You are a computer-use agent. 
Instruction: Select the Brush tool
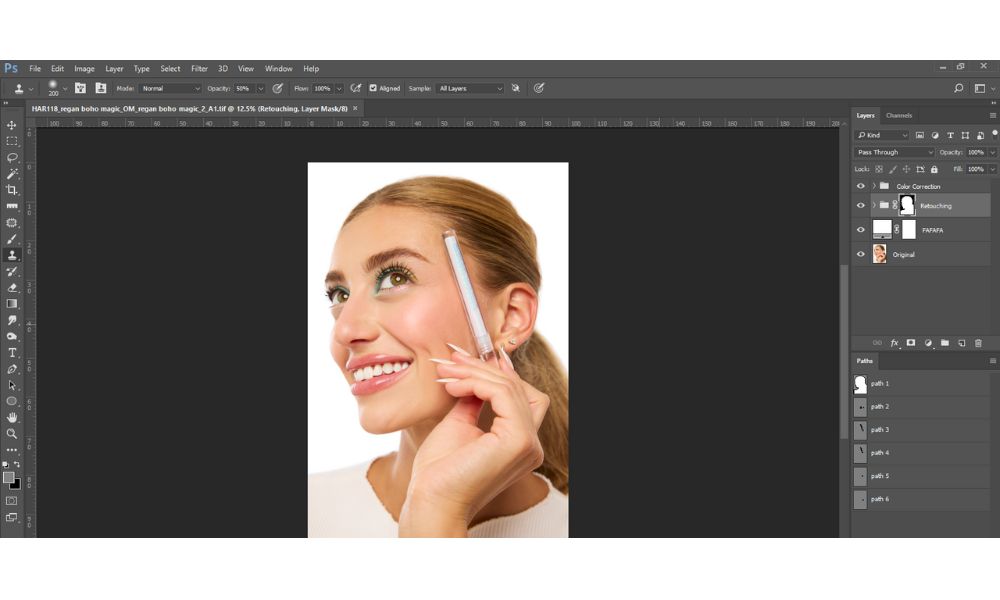11,239
